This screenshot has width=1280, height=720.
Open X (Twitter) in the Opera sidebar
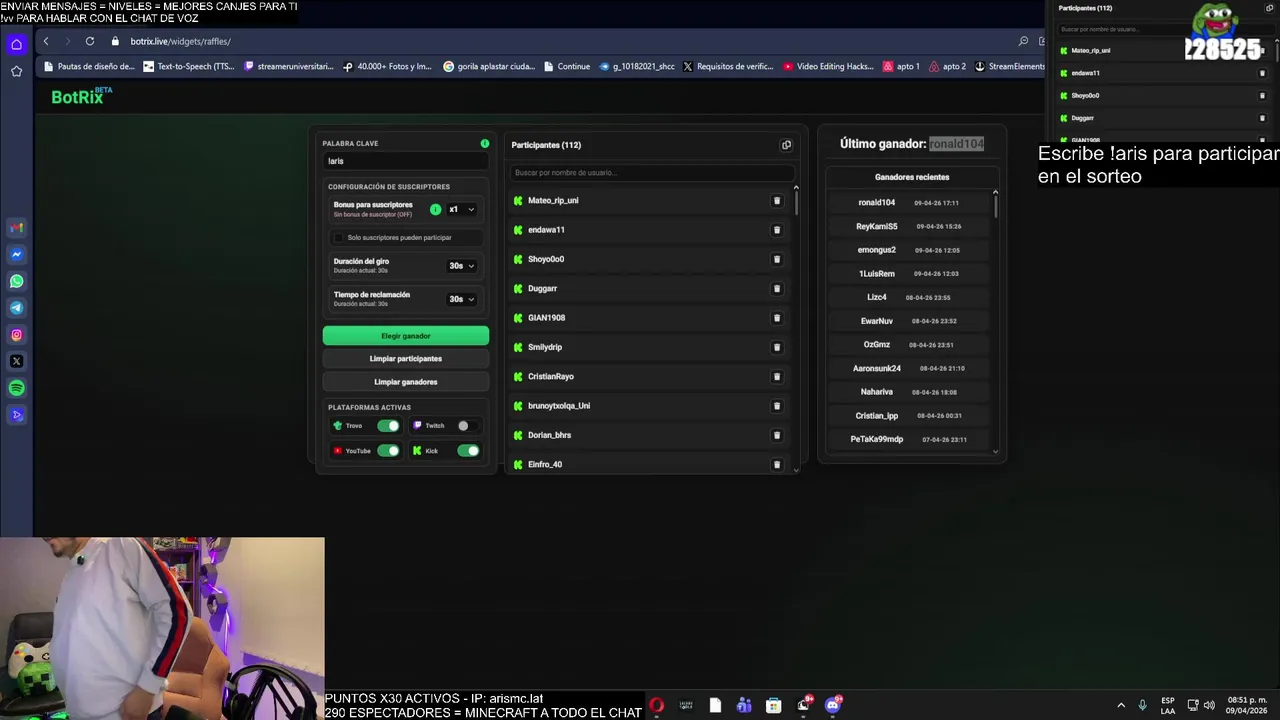click(16, 361)
